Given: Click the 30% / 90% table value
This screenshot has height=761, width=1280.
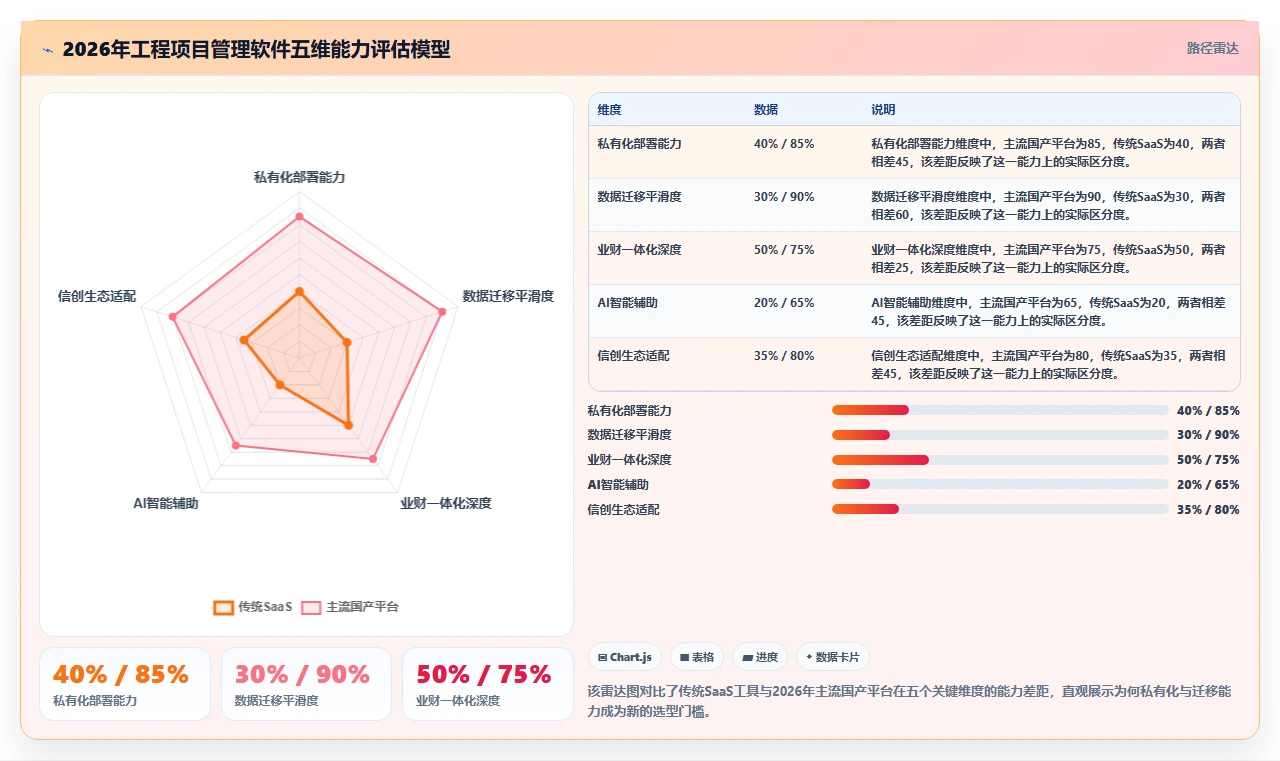Looking at the screenshot, I should click(784, 197).
